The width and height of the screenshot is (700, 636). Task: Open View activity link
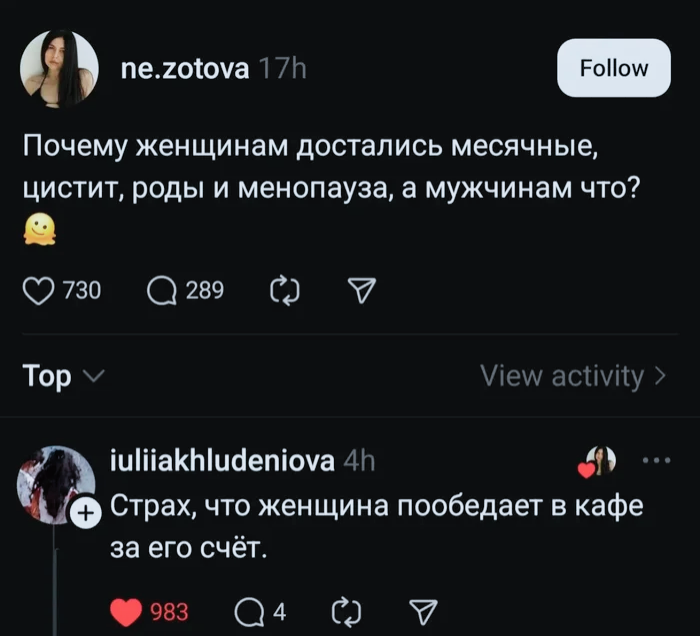[x=572, y=376]
